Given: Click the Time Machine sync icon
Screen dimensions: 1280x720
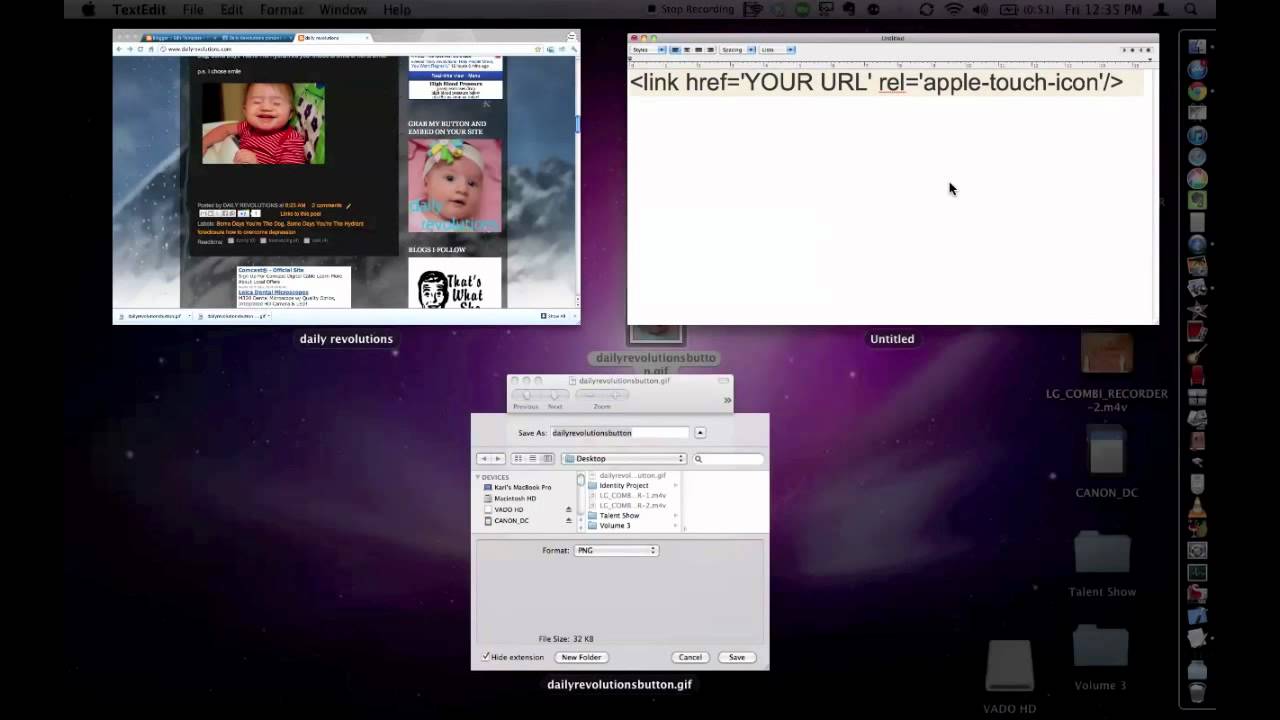Looking at the screenshot, I should point(927,9).
